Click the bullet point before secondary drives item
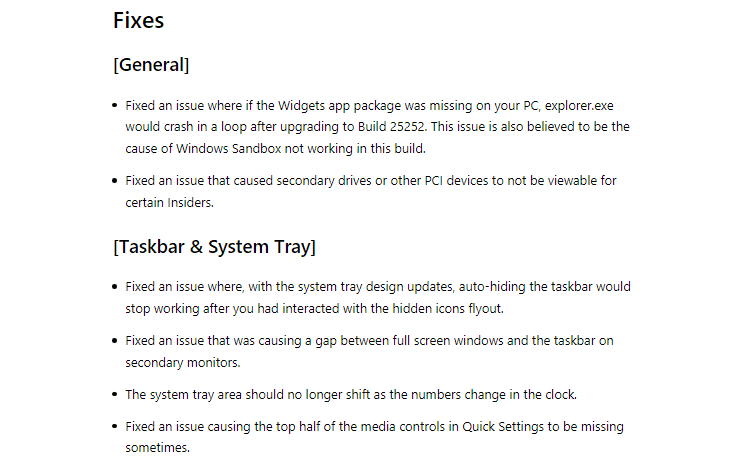The height and width of the screenshot is (470, 743). click(115, 181)
